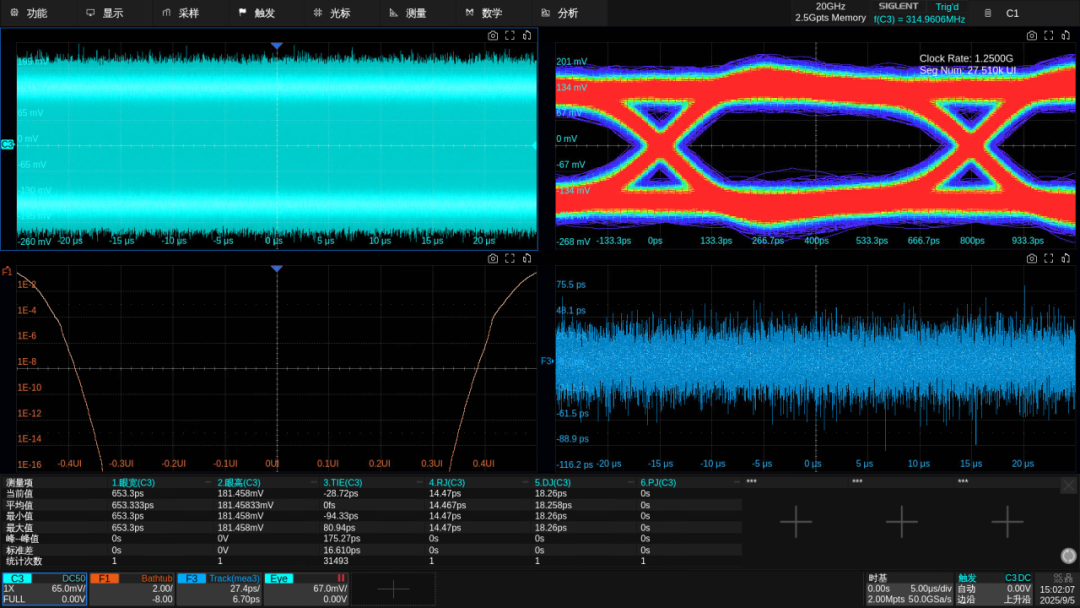Toggle the F1 Bathtub function box
Viewport: 1080px width, 608px height.
coord(132,588)
